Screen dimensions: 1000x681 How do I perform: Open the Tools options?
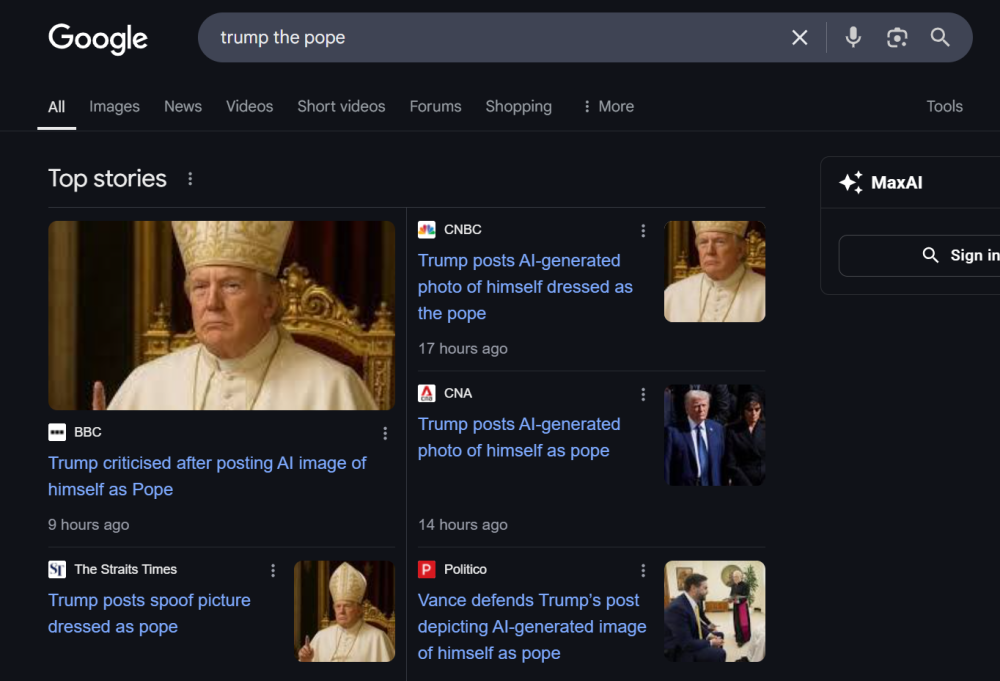(x=944, y=106)
